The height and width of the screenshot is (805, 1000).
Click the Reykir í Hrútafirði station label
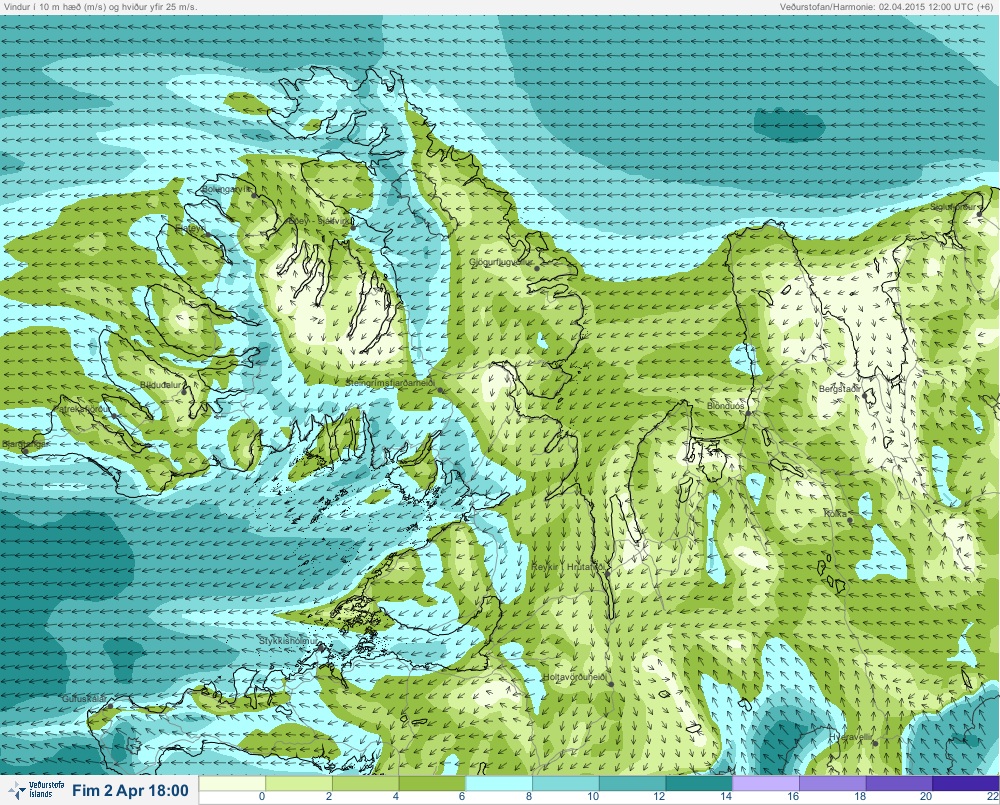[x=568, y=566]
